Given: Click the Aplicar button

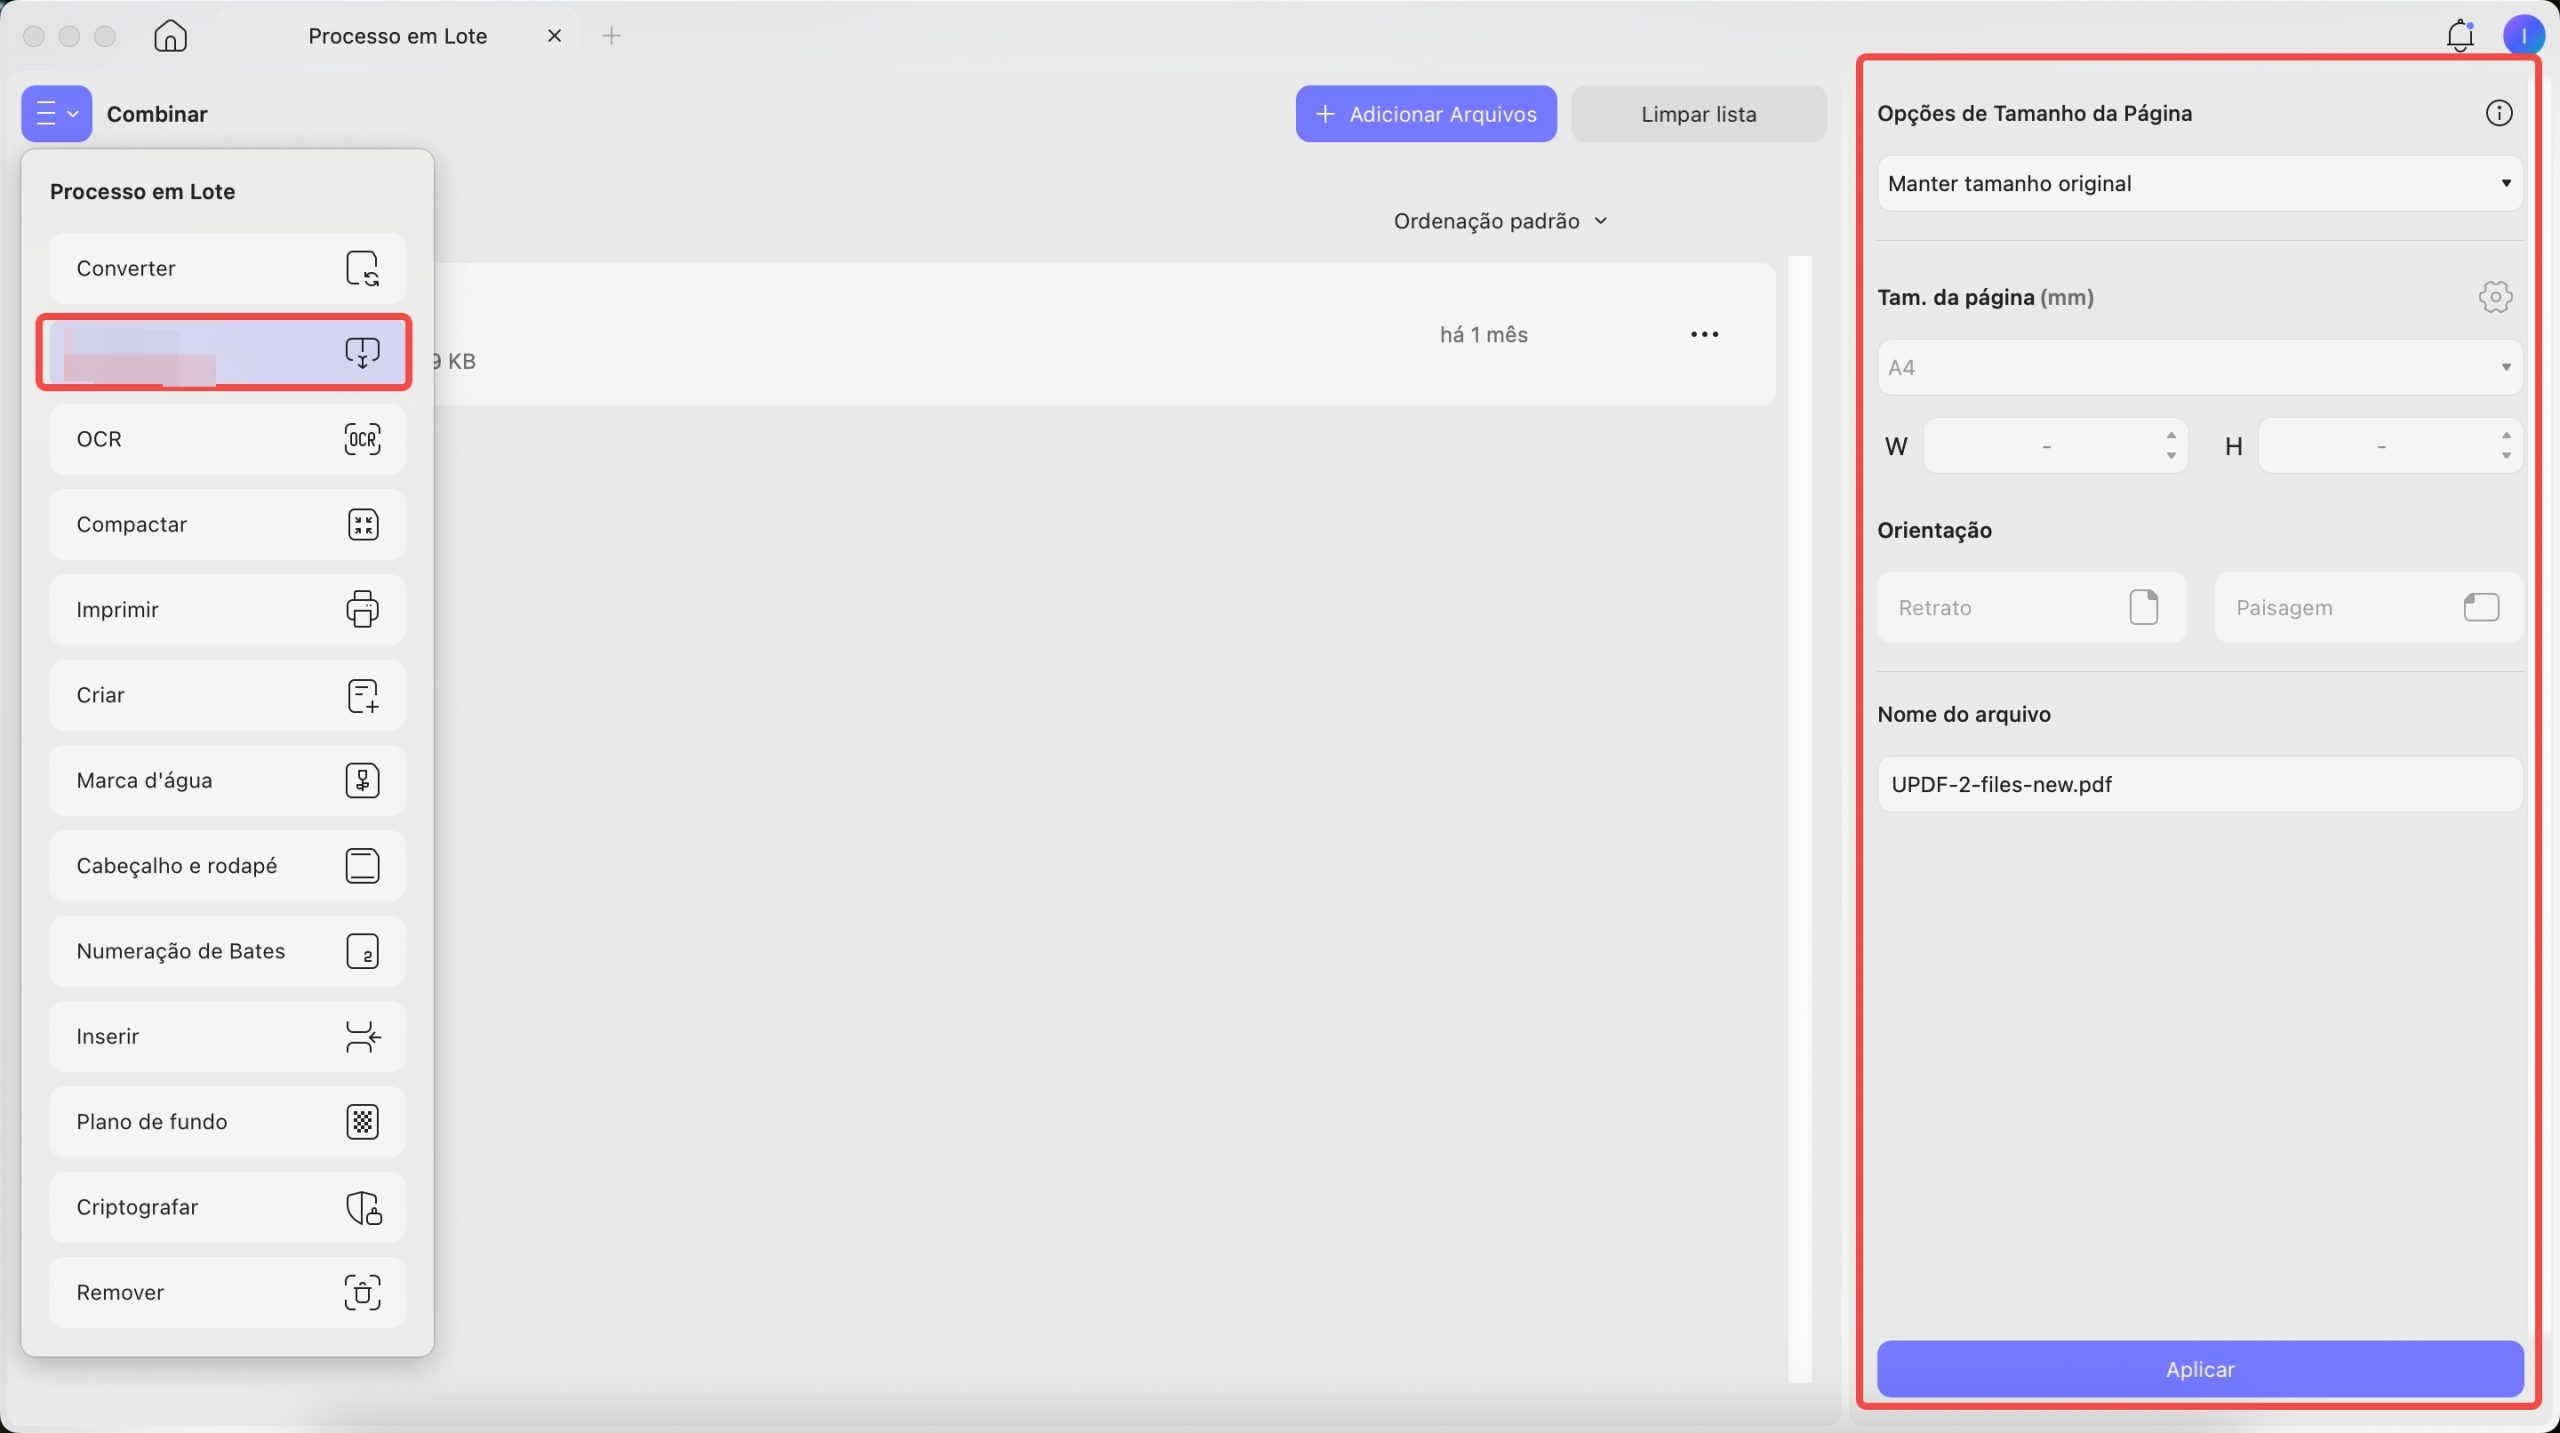Looking at the screenshot, I should click(2199, 1369).
